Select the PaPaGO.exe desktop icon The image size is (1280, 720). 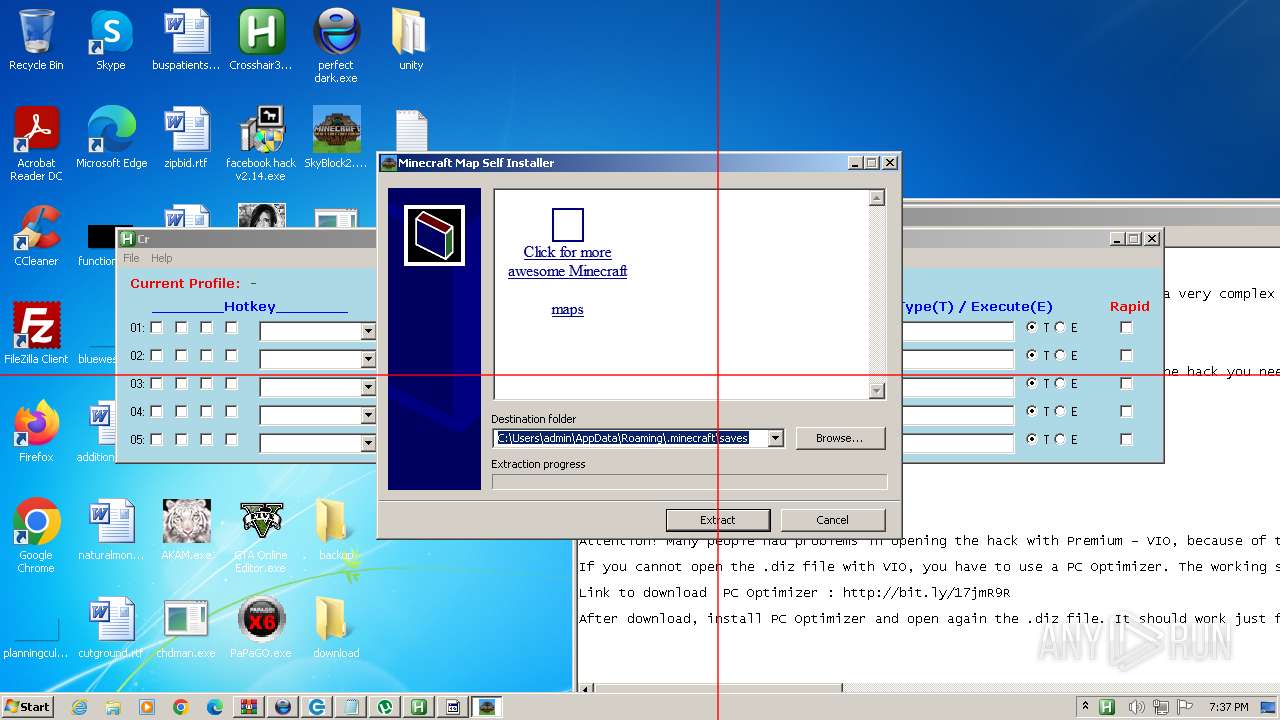coord(261,629)
